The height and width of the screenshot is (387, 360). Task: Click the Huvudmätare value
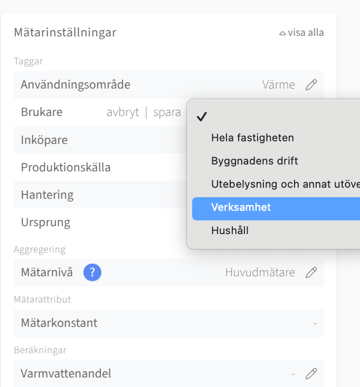260,272
